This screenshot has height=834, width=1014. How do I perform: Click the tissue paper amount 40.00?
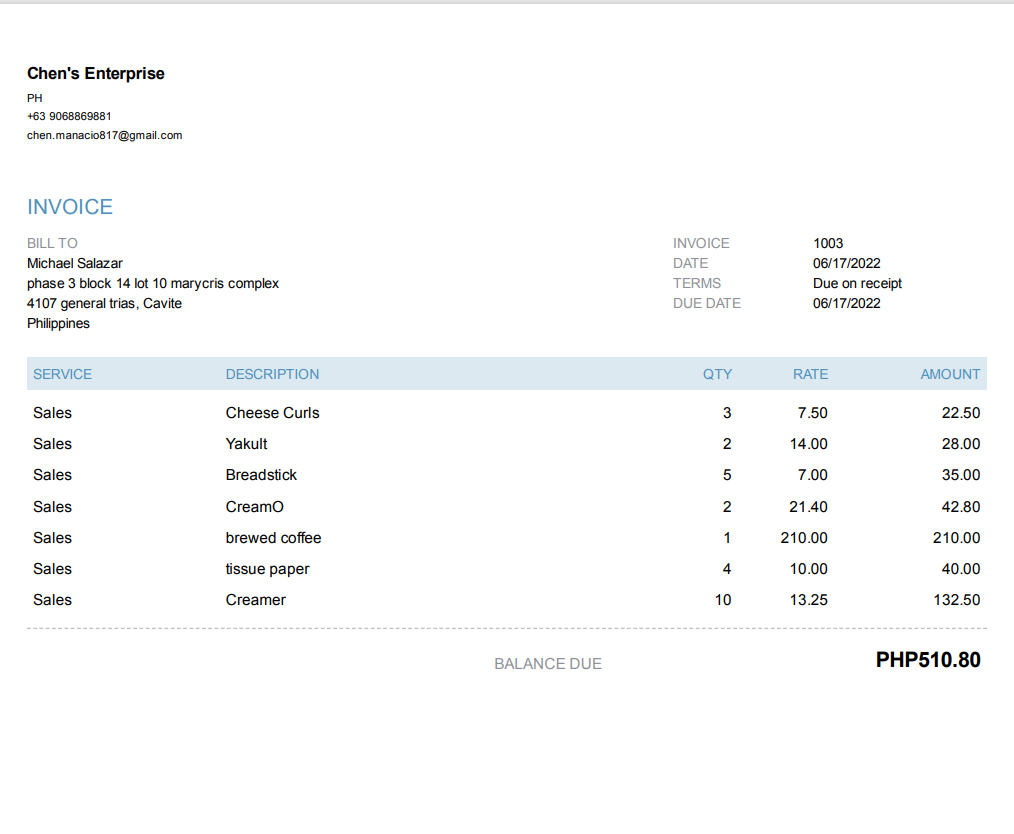pyautogui.click(x=961, y=569)
